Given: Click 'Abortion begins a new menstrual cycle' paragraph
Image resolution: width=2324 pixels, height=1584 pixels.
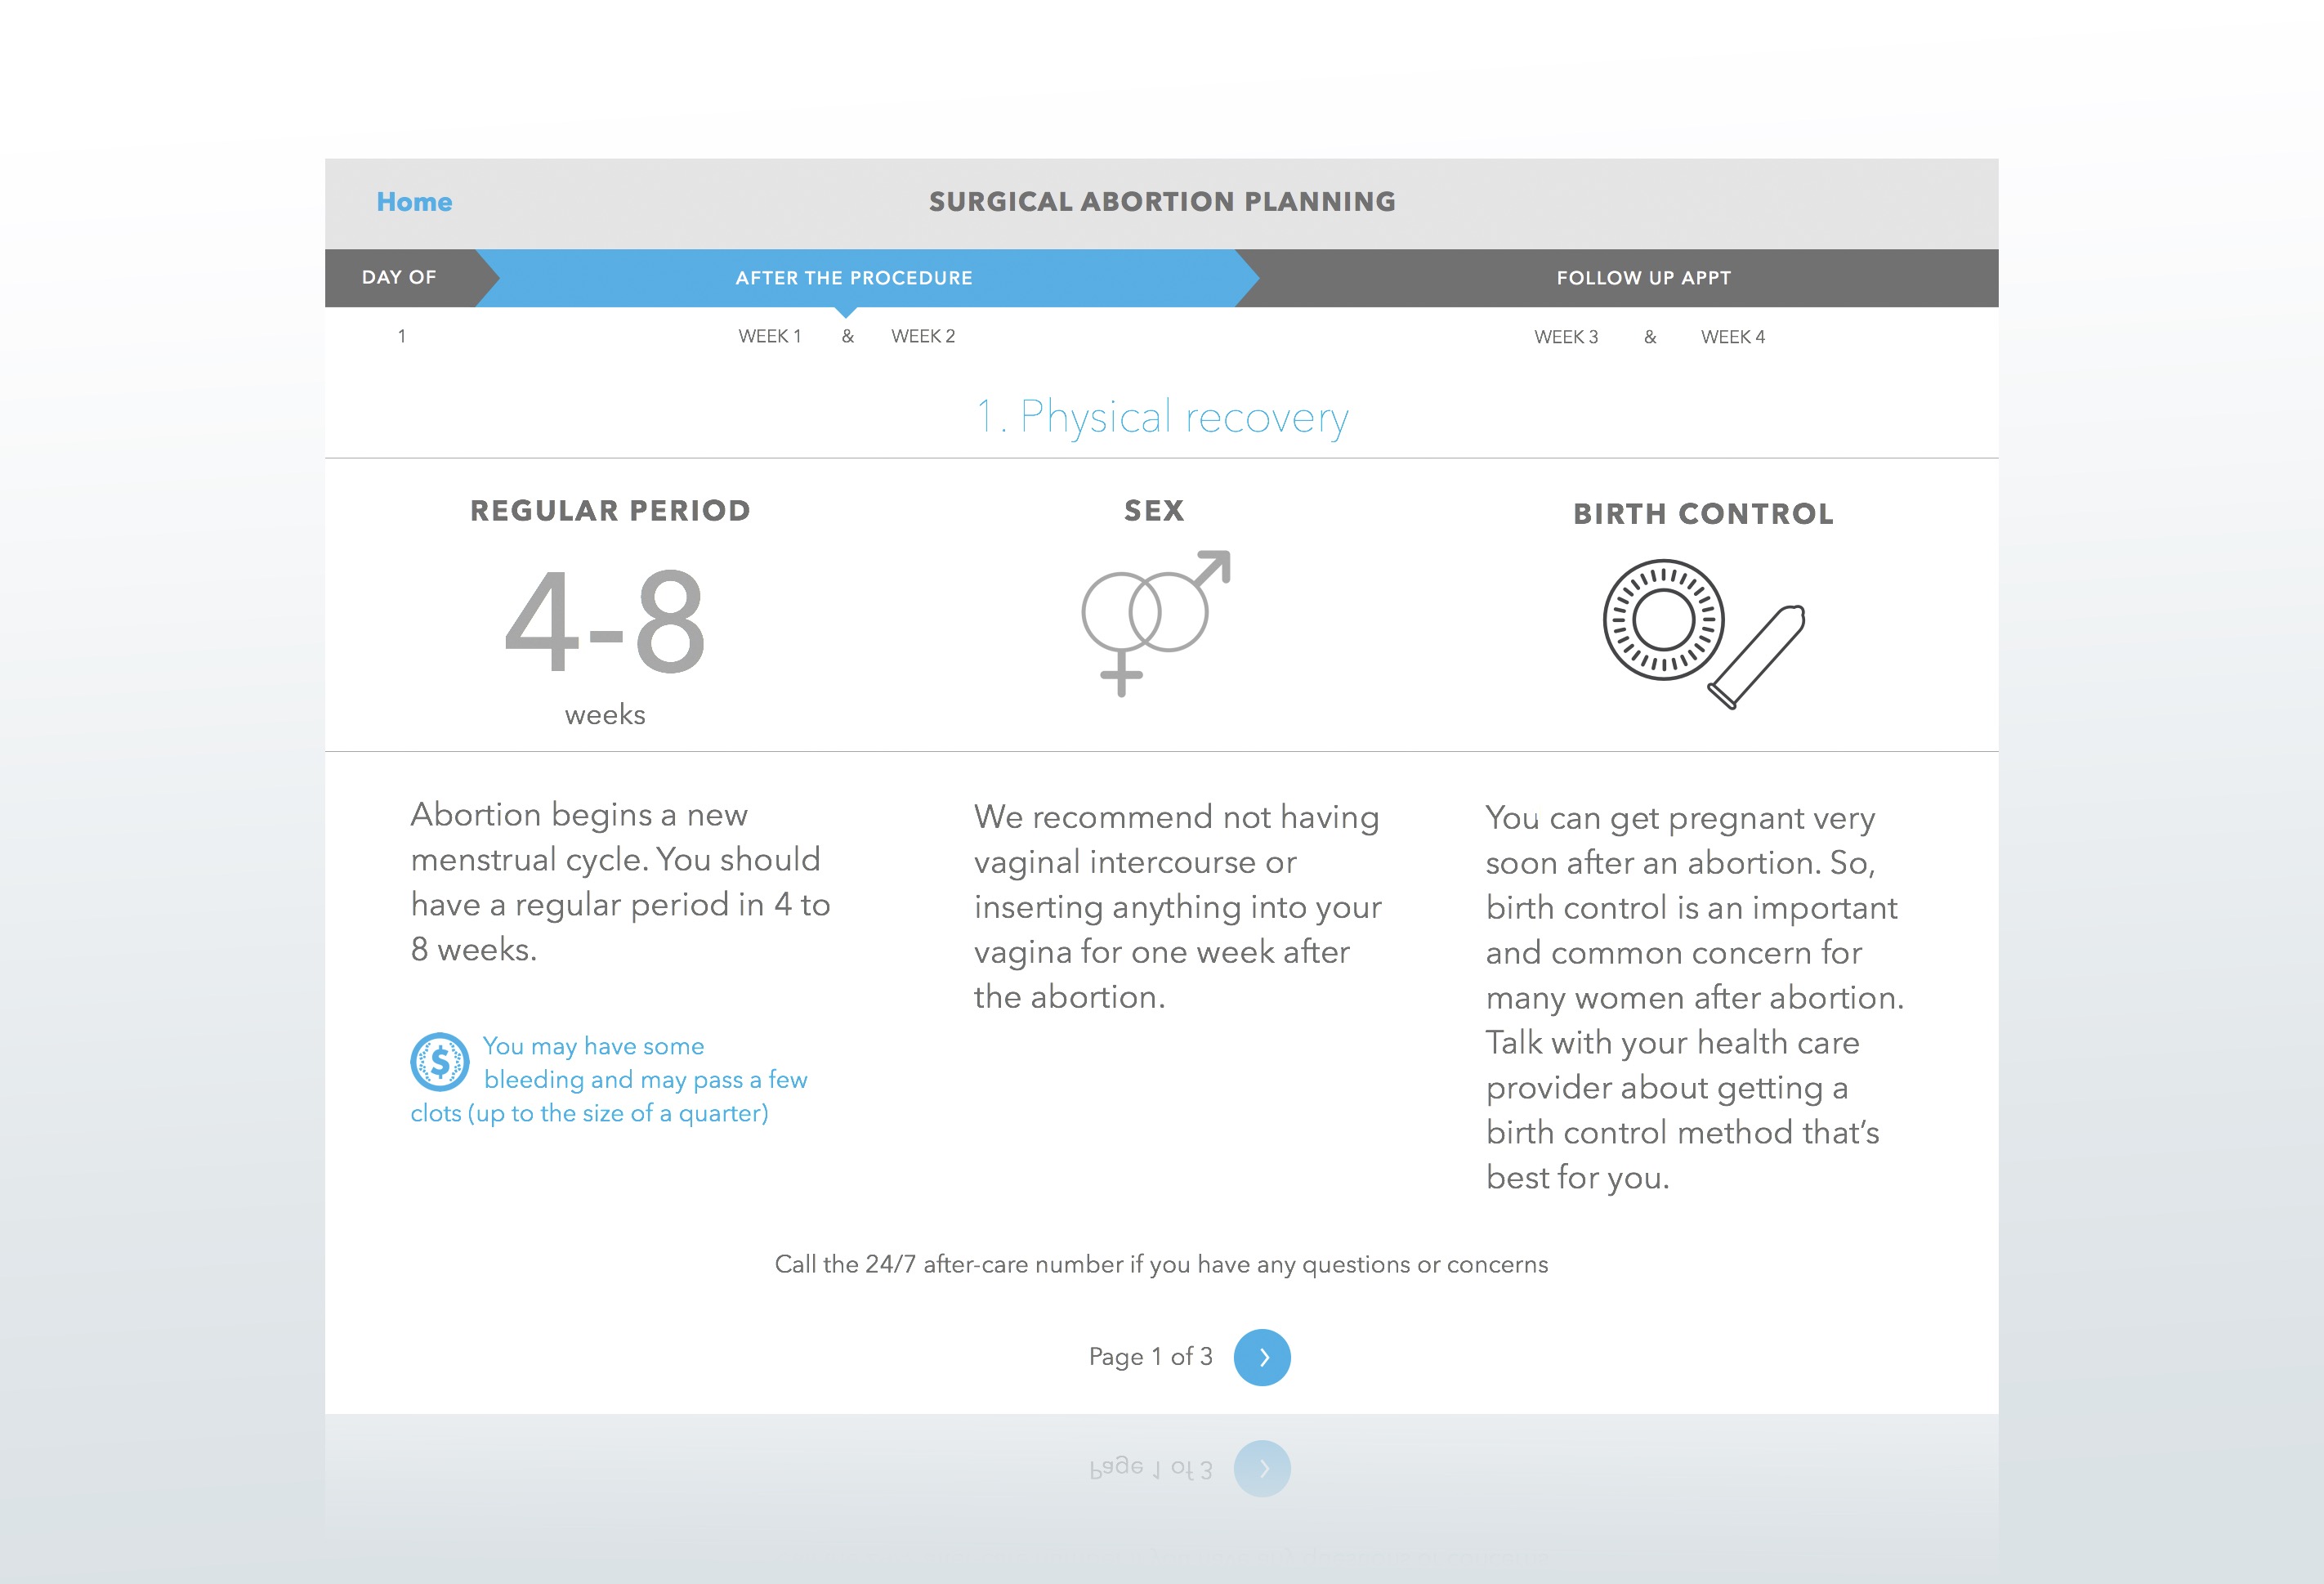Looking at the screenshot, I should pyautogui.click(x=620, y=882).
